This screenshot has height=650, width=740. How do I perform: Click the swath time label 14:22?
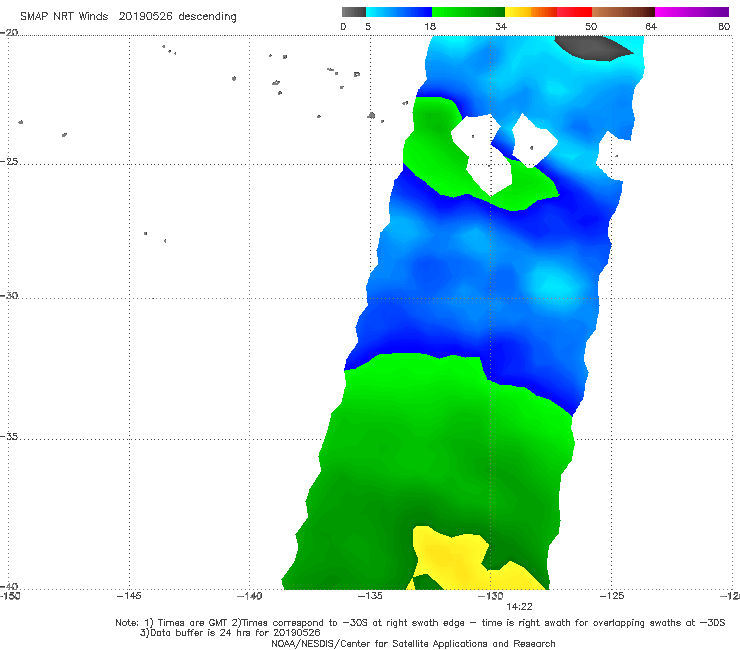point(519,607)
